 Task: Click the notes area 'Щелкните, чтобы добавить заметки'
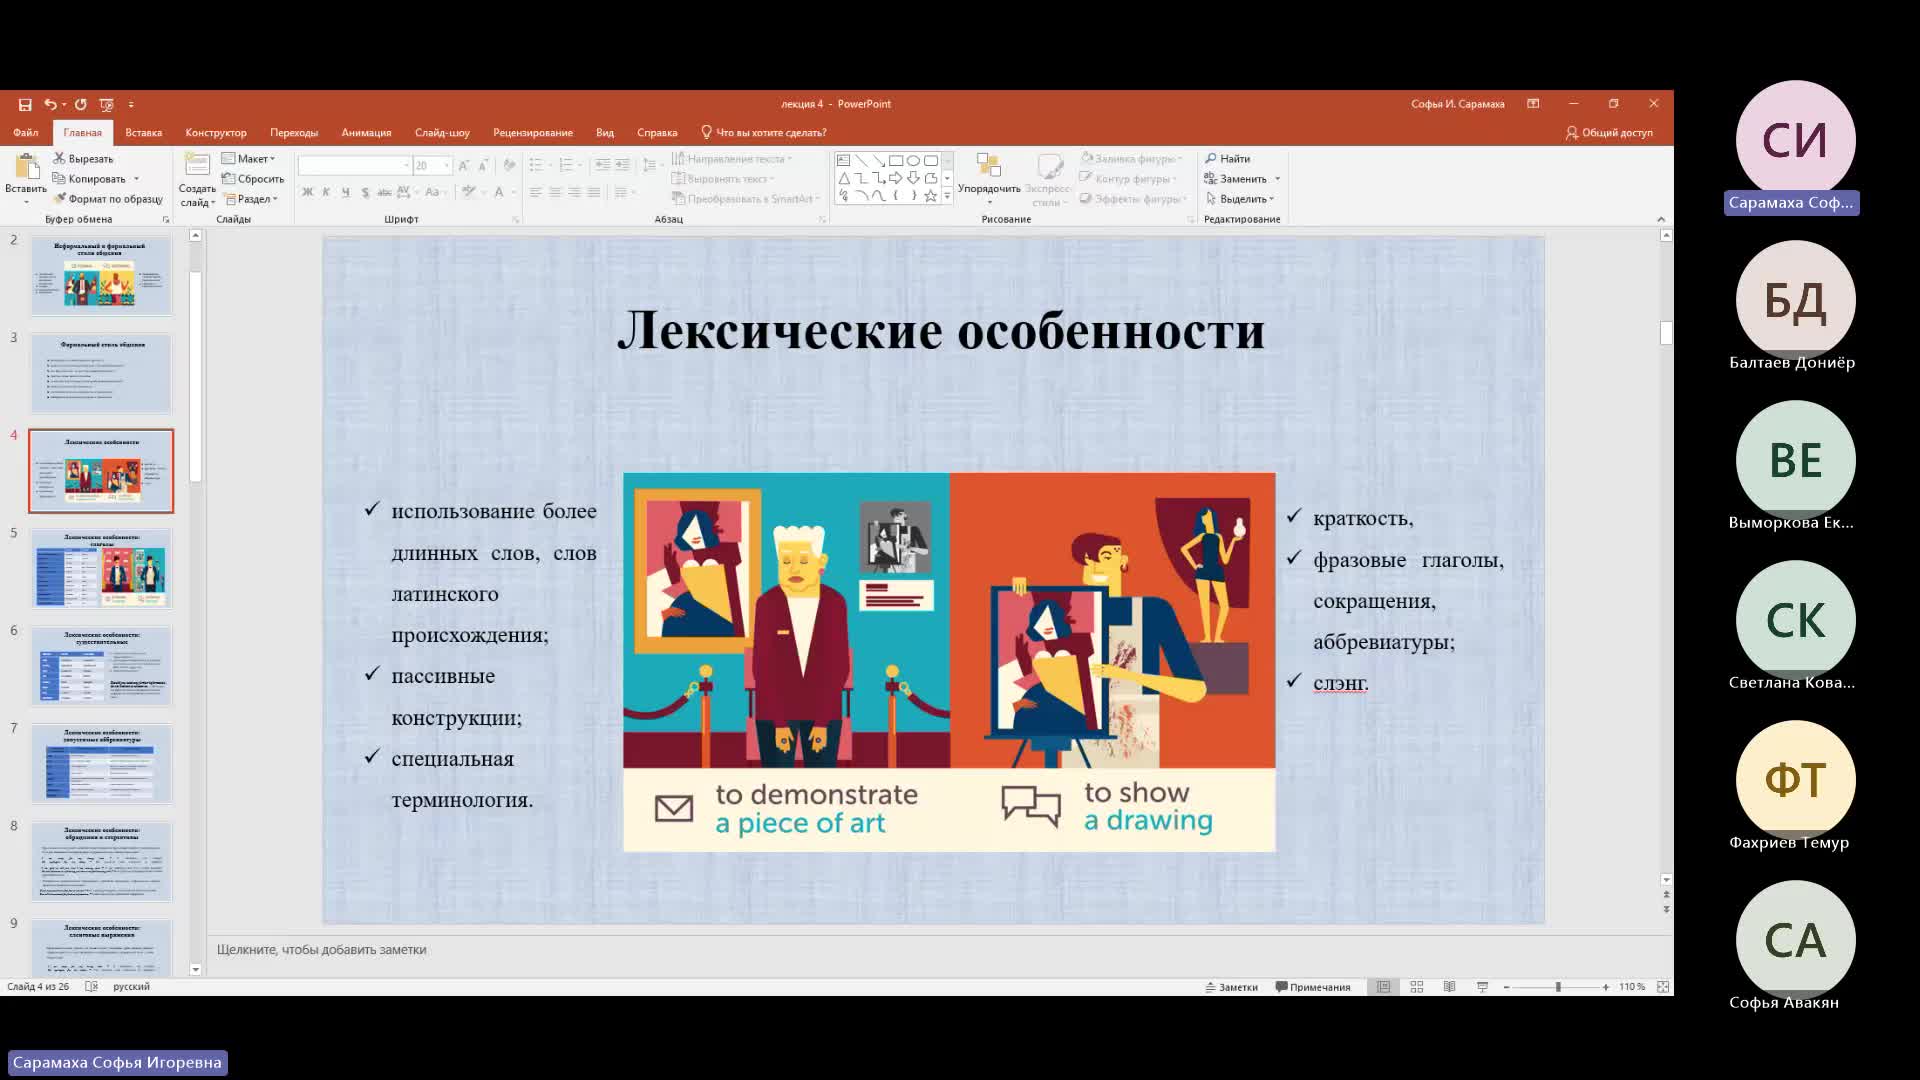coord(321,950)
